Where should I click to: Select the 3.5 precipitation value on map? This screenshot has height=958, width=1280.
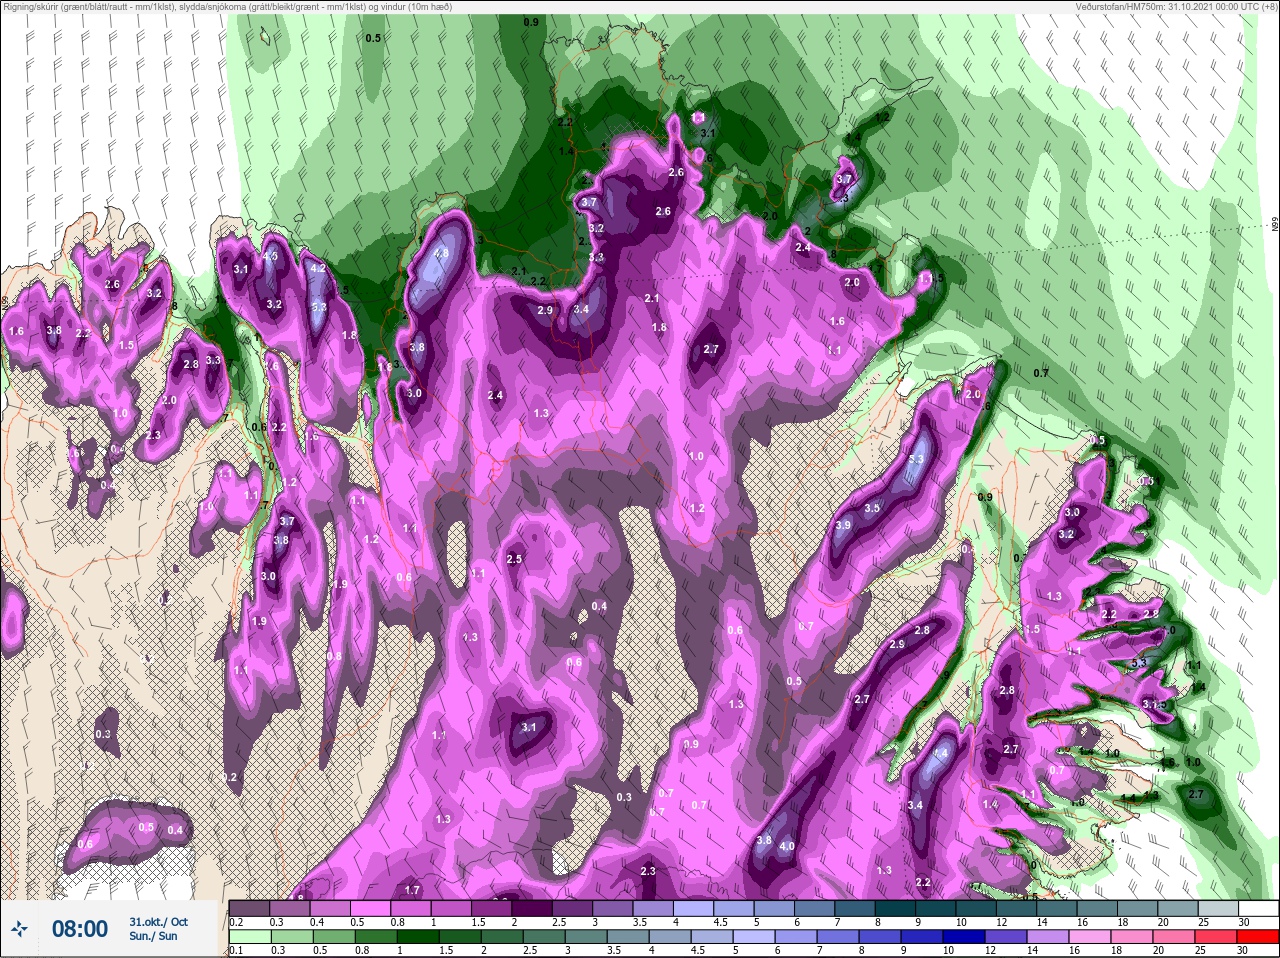click(x=872, y=508)
